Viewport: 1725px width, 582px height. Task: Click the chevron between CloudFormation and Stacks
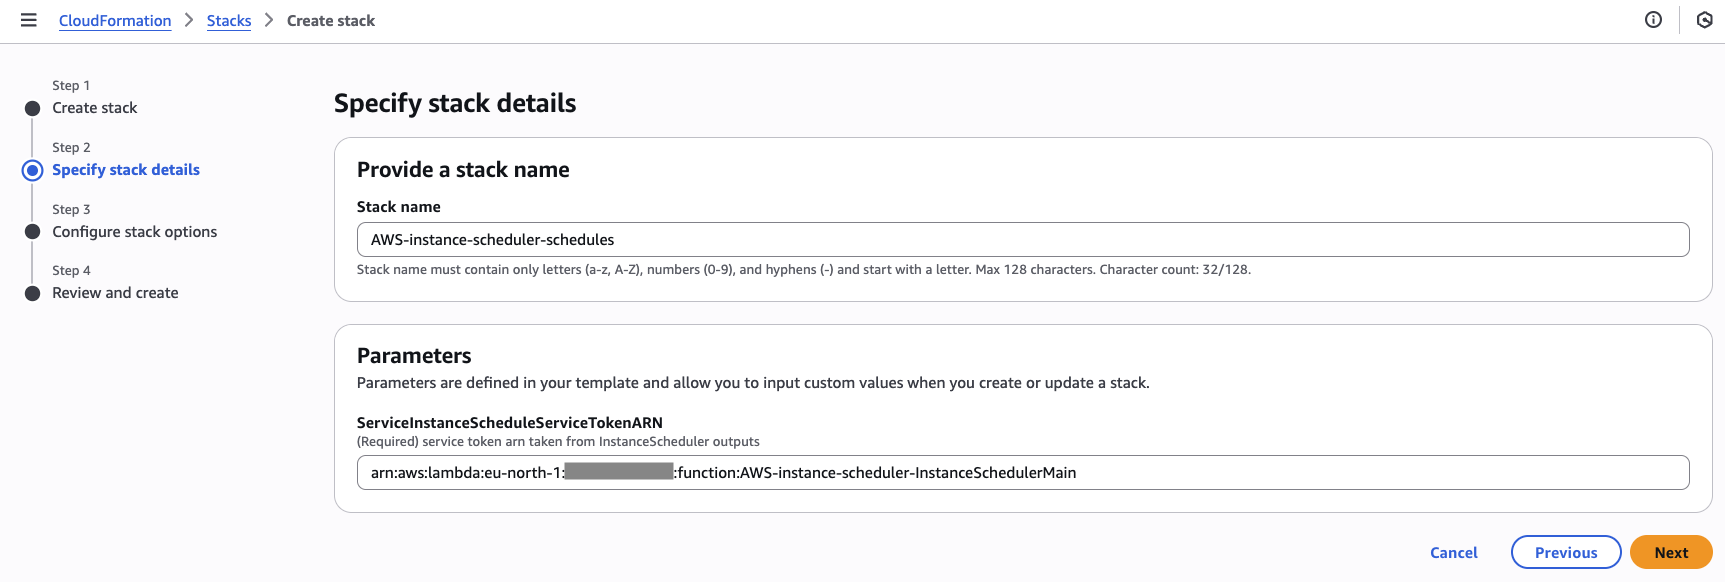(189, 20)
